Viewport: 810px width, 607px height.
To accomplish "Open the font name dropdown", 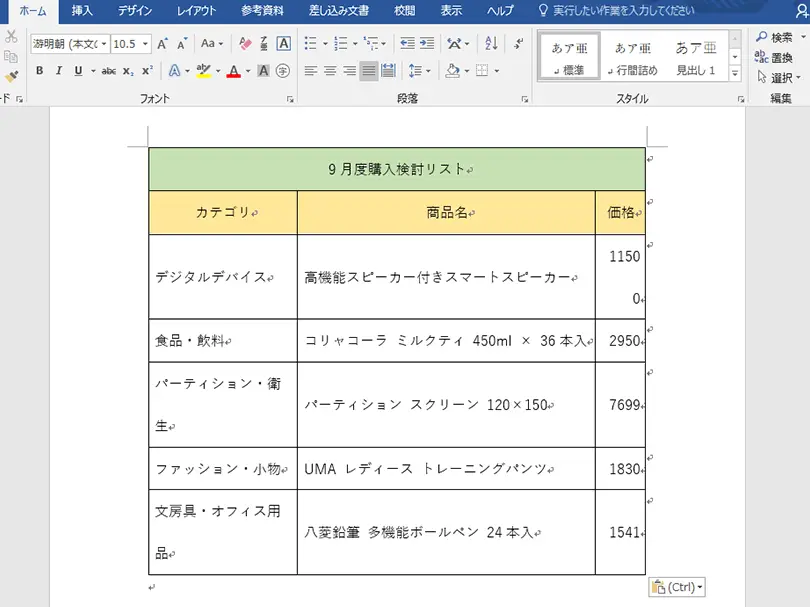I will coord(106,43).
